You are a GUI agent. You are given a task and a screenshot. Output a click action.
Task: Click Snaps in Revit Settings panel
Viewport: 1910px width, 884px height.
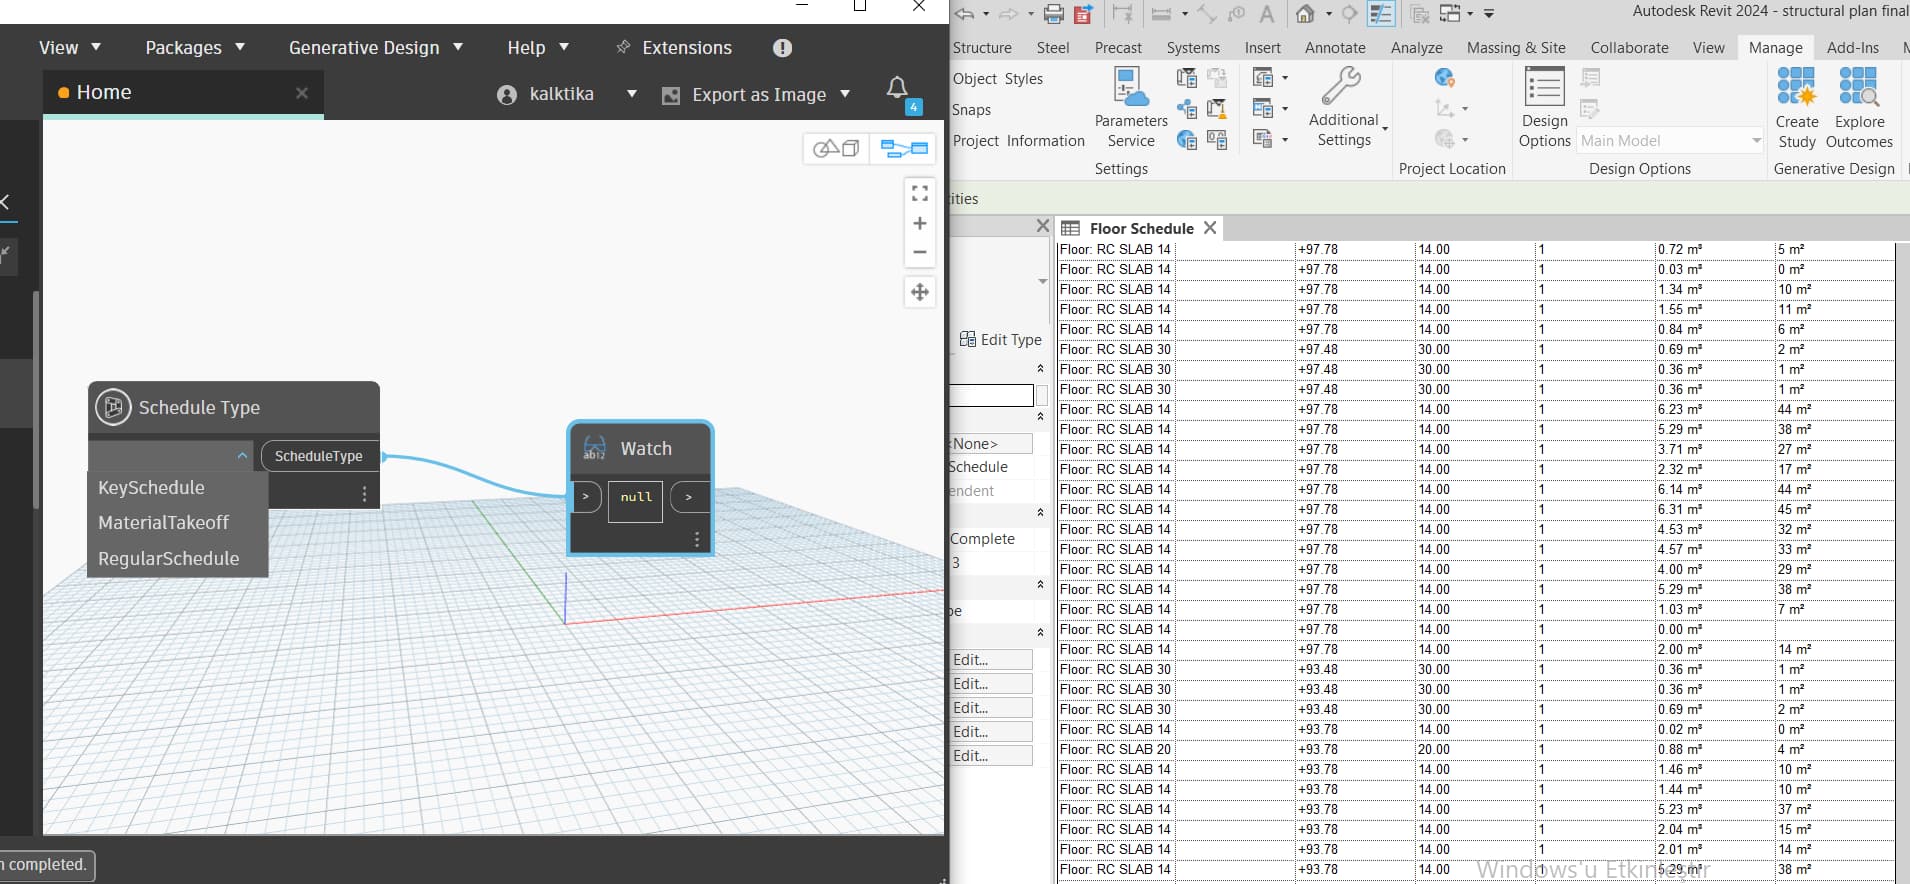coord(972,110)
